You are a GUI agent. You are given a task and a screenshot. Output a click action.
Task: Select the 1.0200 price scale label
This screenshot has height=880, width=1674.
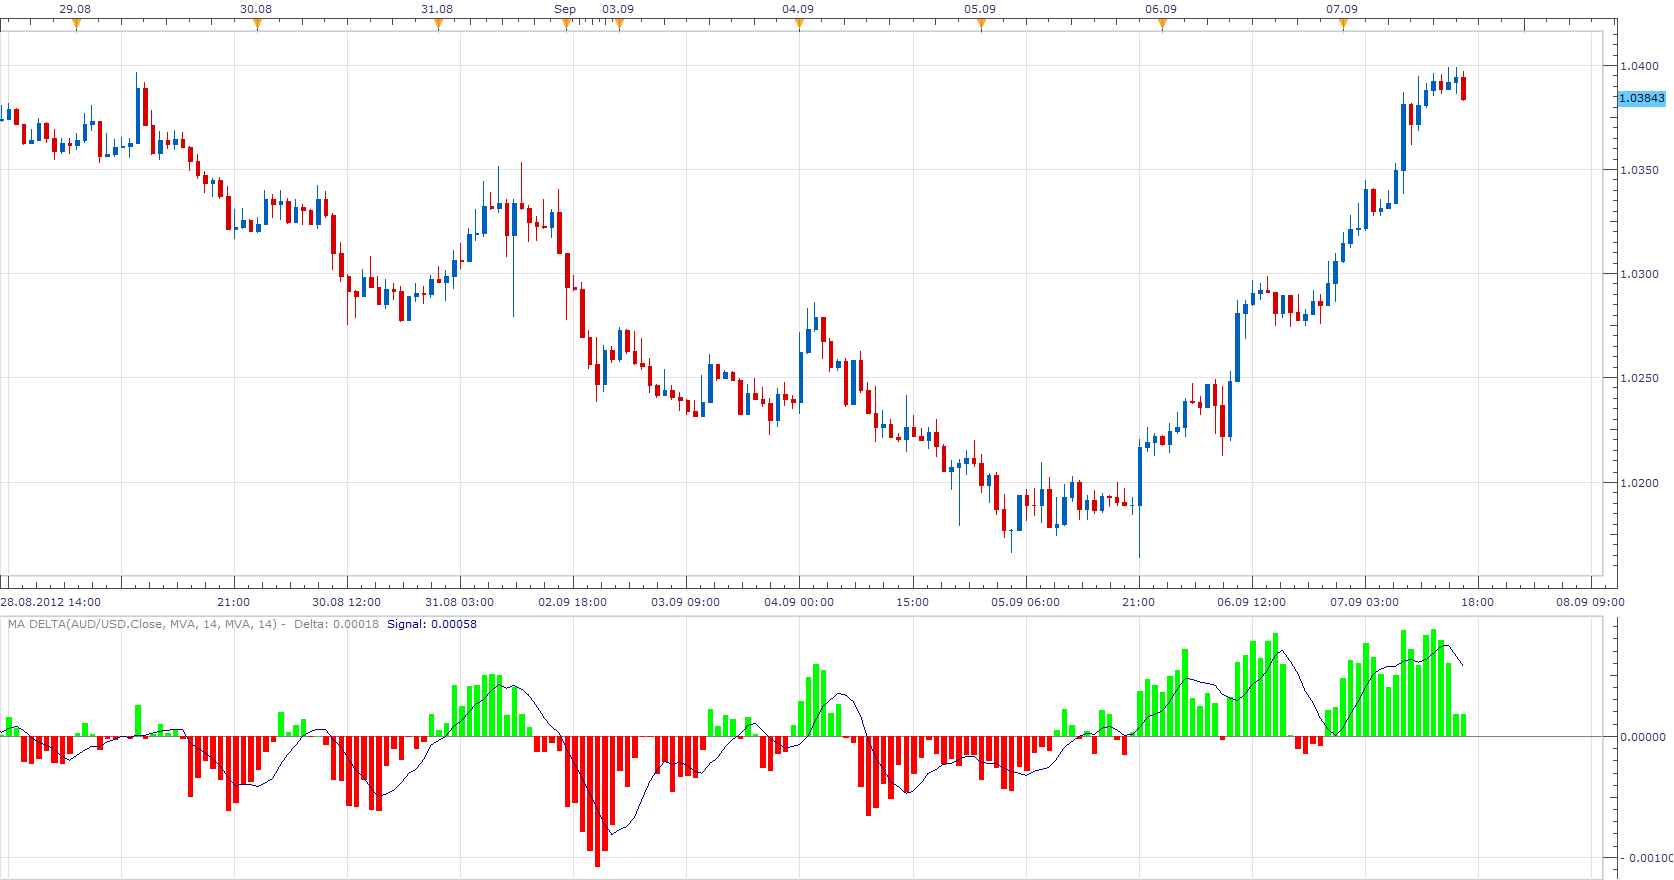[1640, 483]
